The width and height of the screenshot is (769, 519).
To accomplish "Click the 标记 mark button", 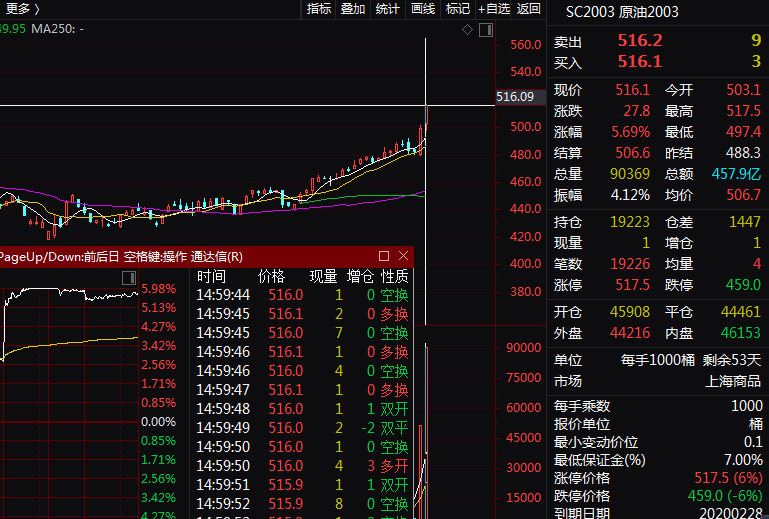I will tap(458, 9).
